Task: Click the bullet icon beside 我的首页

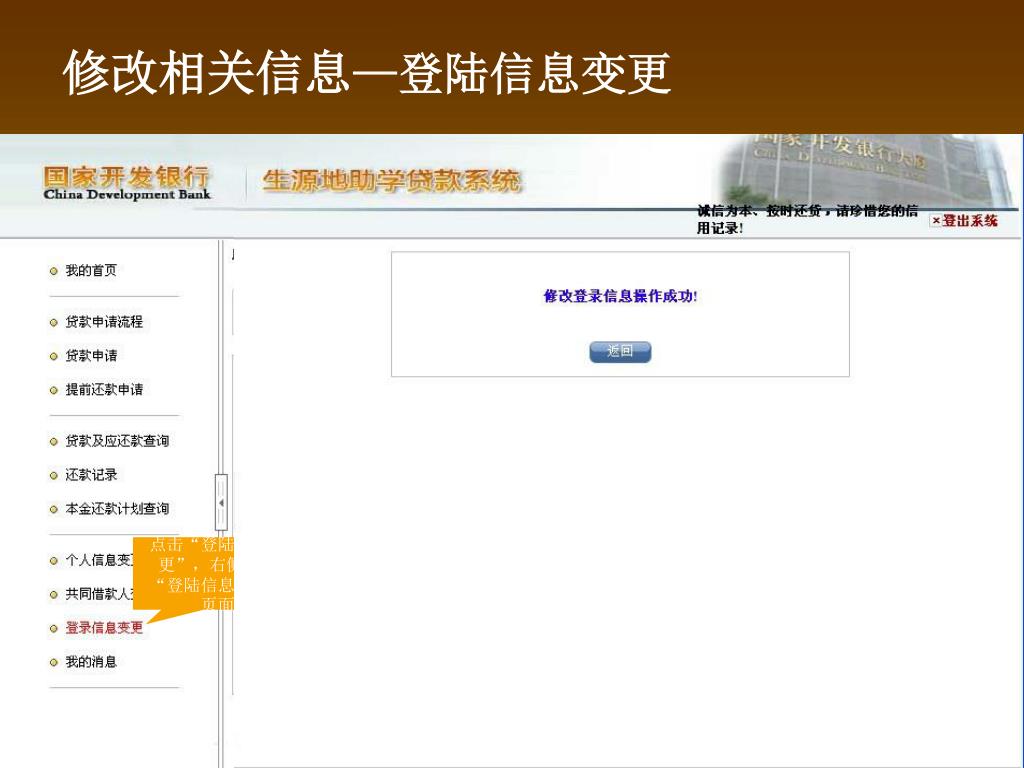Action: point(54,271)
